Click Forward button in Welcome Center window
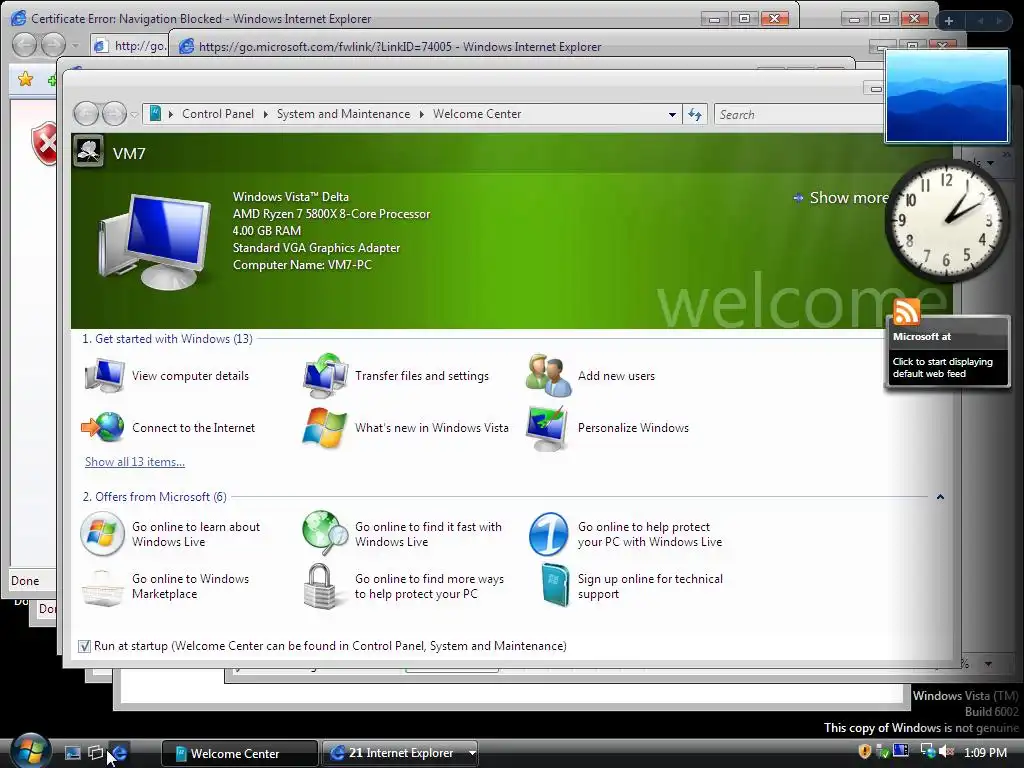This screenshot has width=1024, height=768. coord(114,114)
